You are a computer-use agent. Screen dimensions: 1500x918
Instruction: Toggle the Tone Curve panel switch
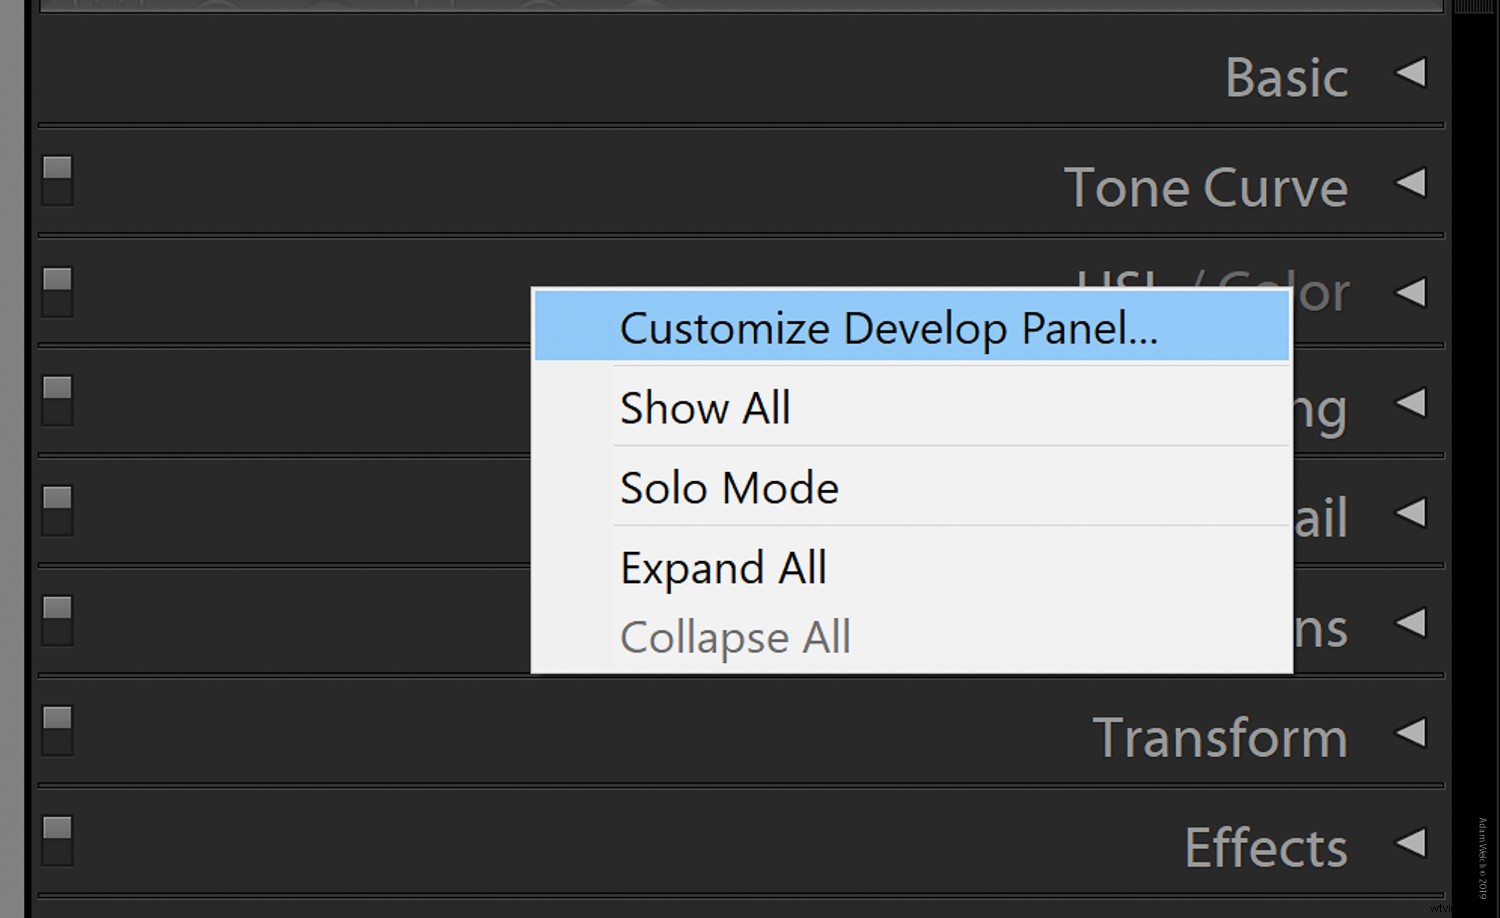point(56,181)
